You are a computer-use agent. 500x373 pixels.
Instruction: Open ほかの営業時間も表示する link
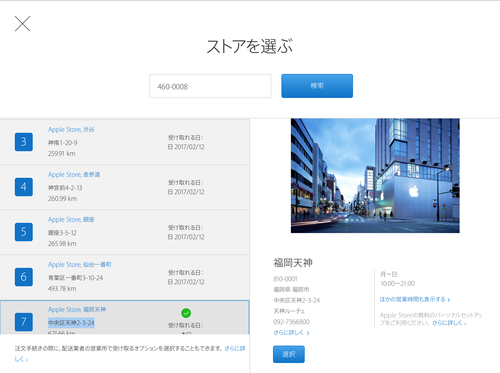click(x=415, y=299)
